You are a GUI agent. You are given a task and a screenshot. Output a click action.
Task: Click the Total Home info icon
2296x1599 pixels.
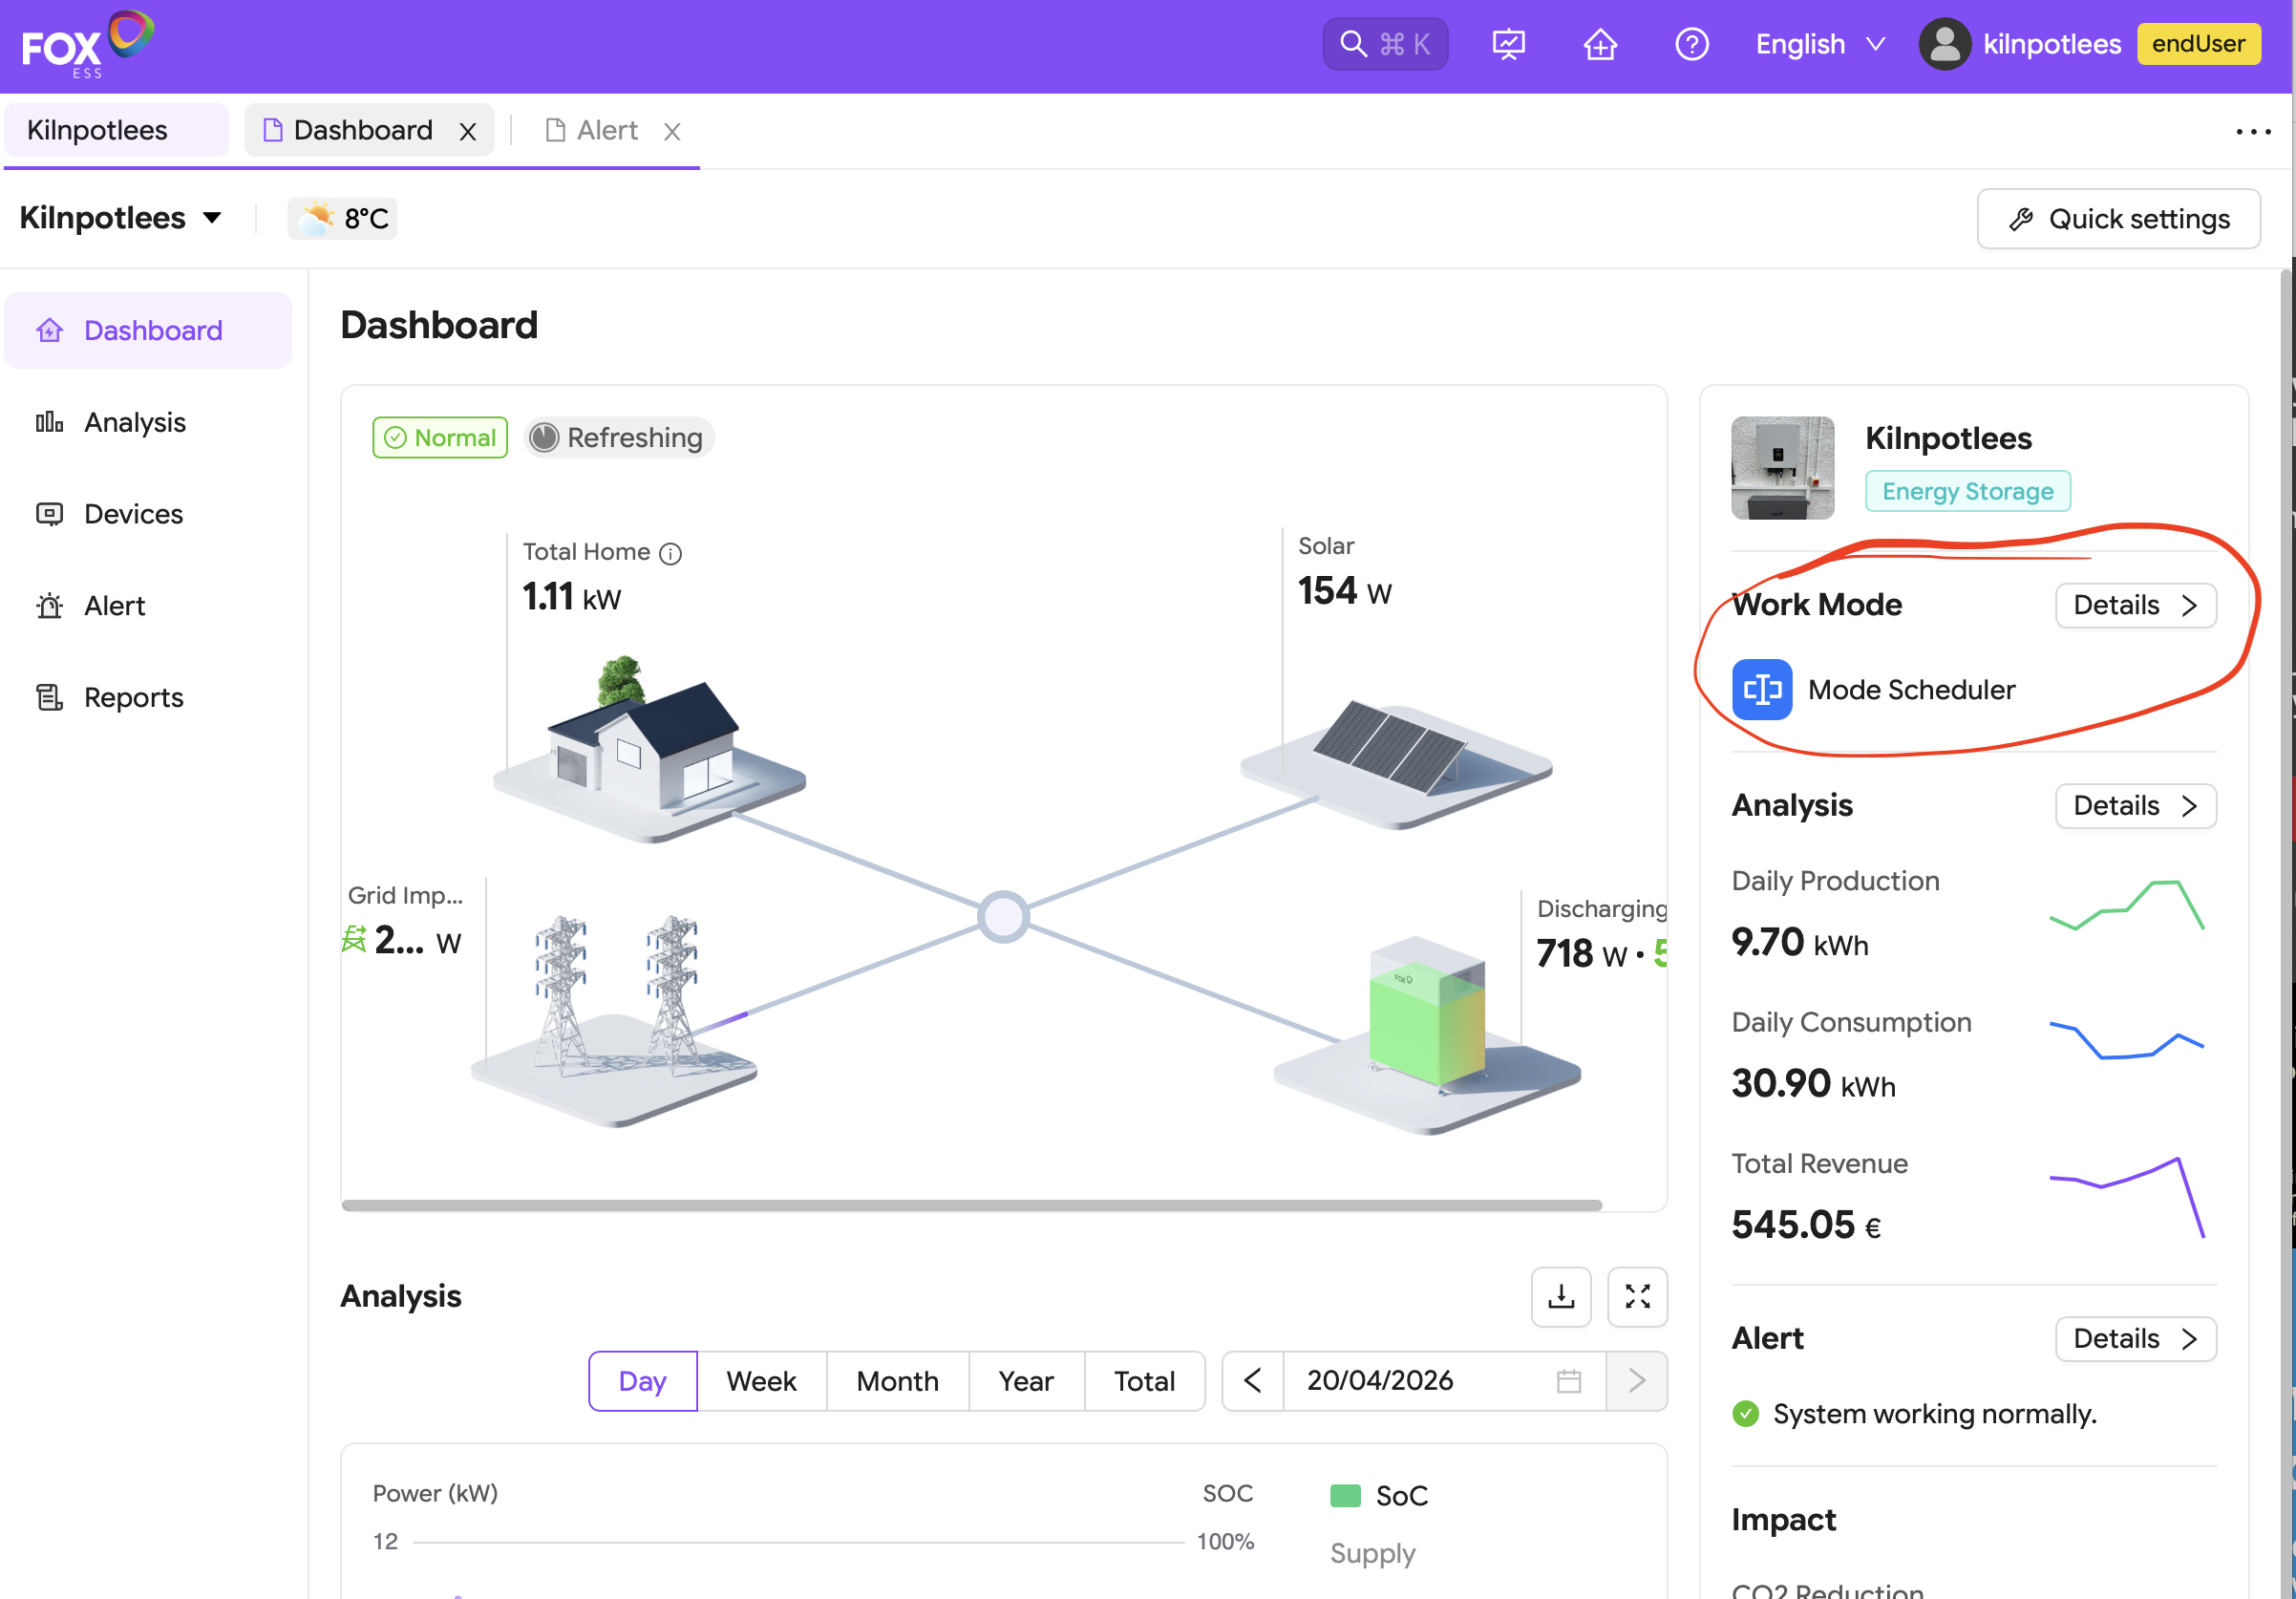pos(671,553)
